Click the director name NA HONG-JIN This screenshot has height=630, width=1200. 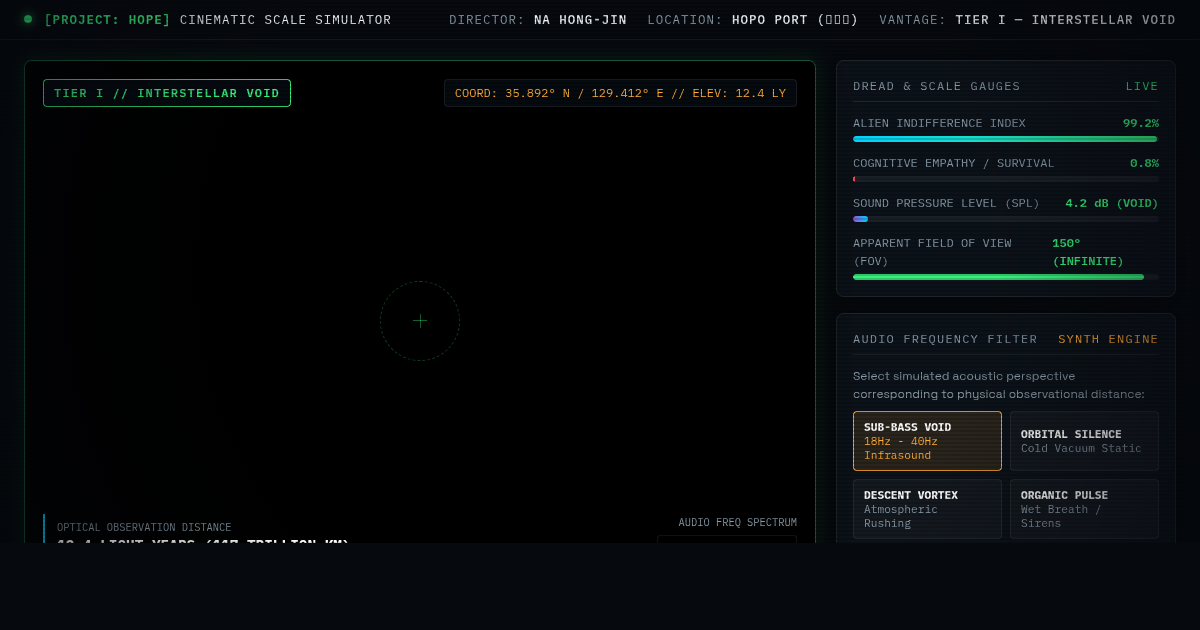coord(580,20)
